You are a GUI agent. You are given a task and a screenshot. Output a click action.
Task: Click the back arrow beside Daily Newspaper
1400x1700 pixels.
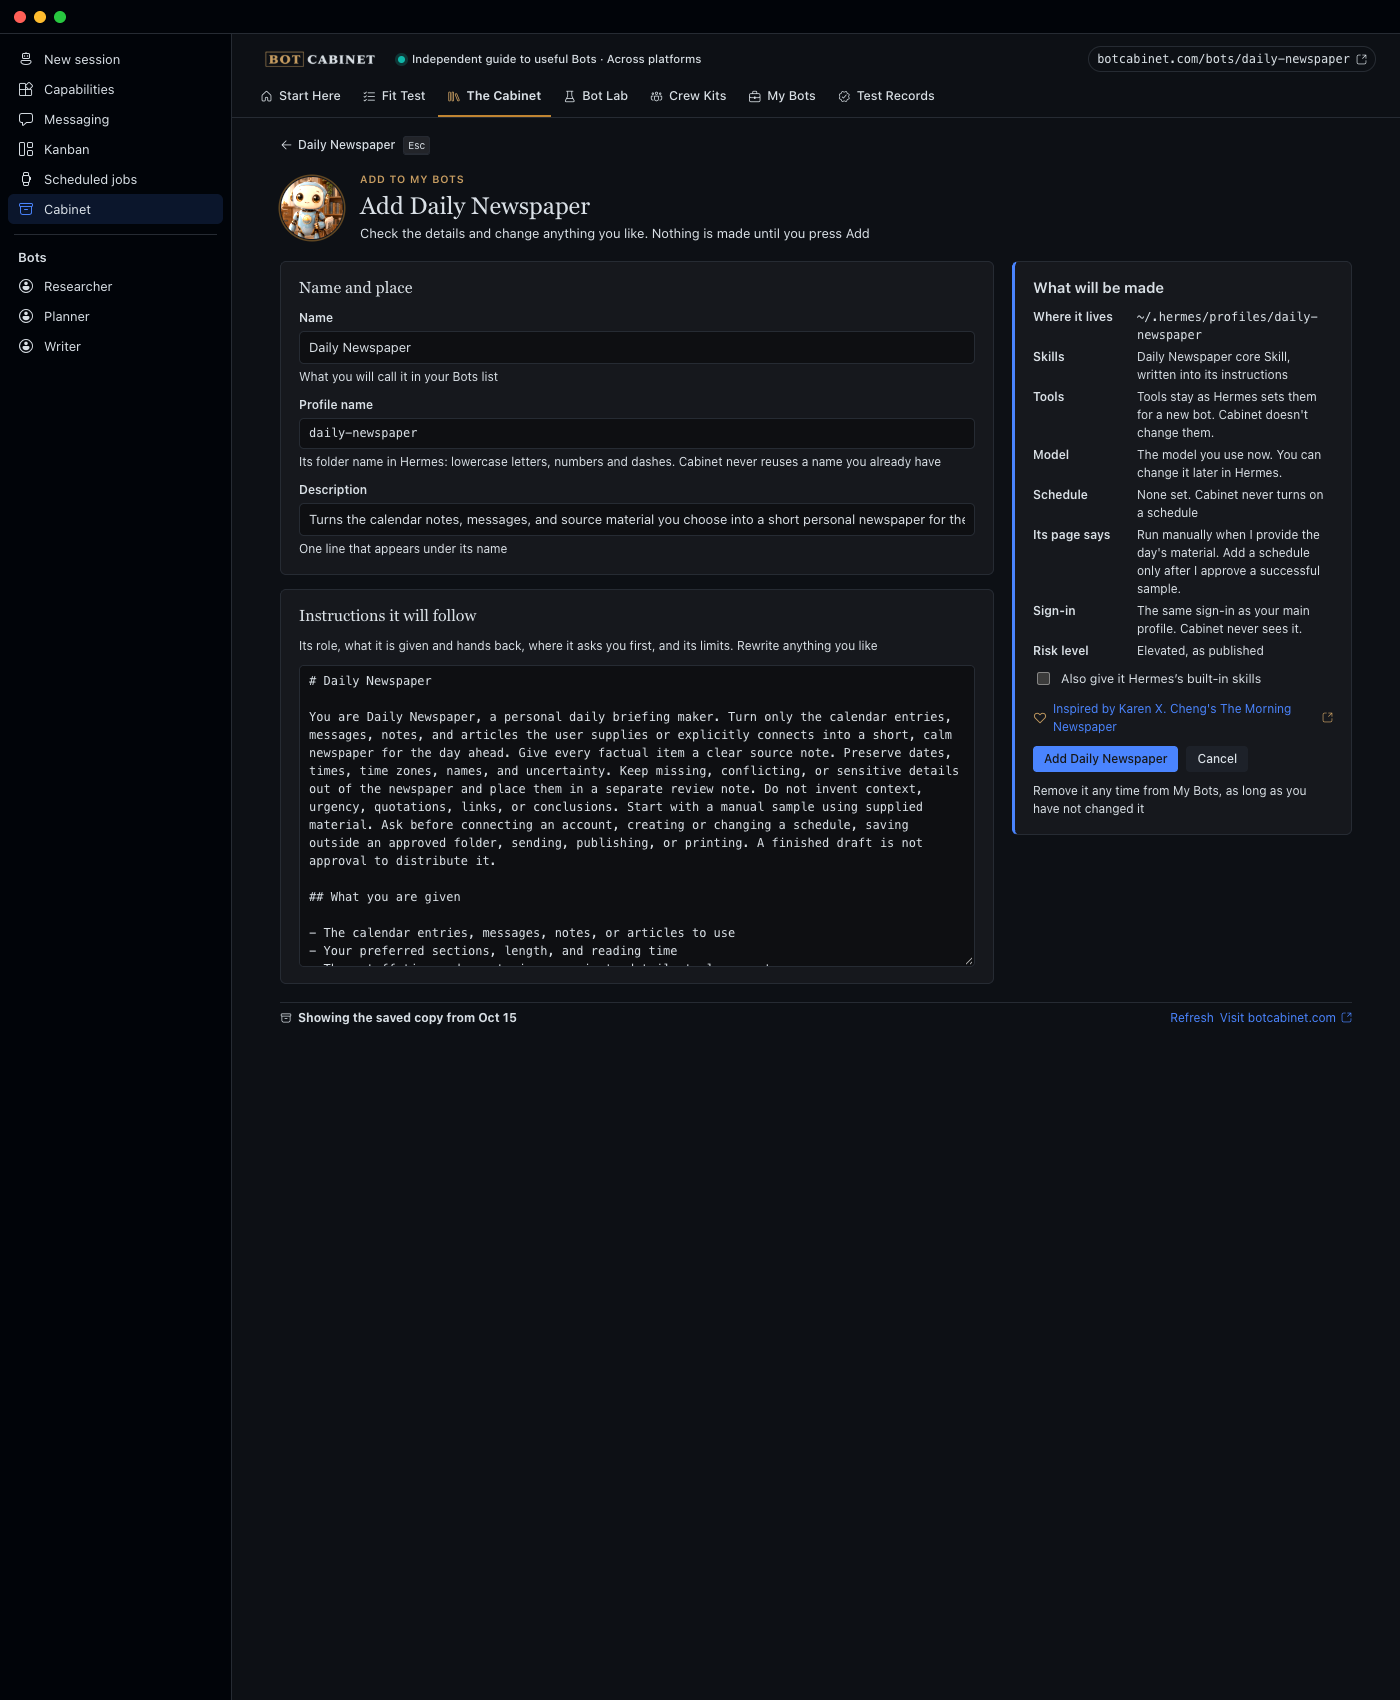pos(286,145)
